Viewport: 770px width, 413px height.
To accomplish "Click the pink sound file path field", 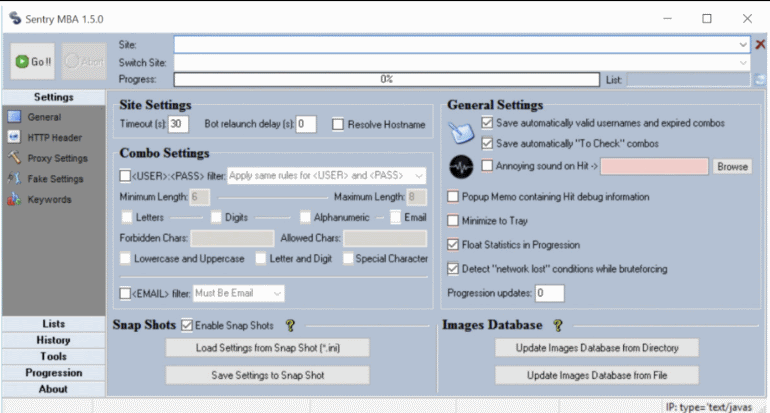I will [x=654, y=166].
